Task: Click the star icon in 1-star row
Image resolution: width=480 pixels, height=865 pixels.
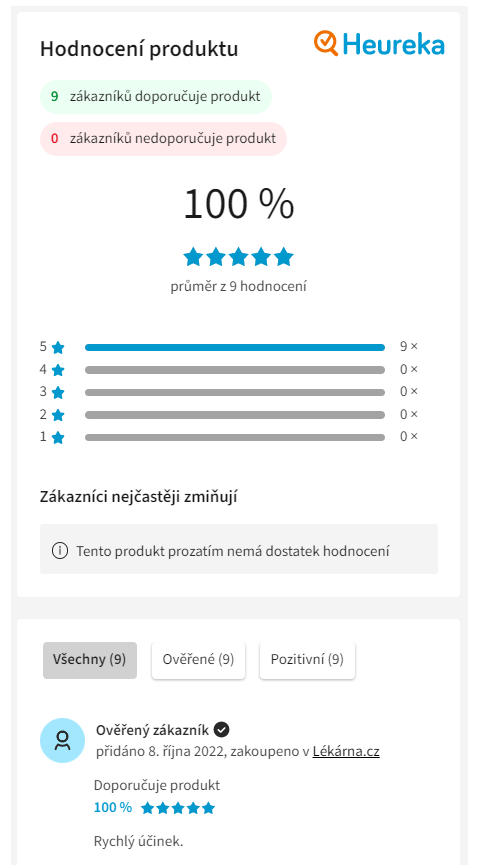Action: [58, 437]
